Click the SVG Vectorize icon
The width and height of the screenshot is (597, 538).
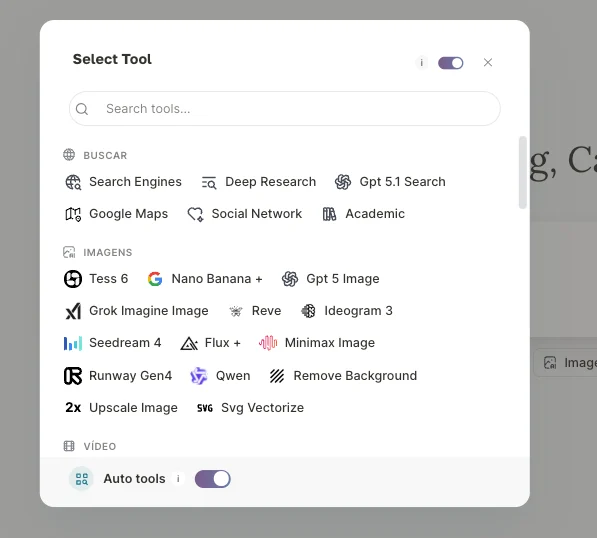[205, 408]
